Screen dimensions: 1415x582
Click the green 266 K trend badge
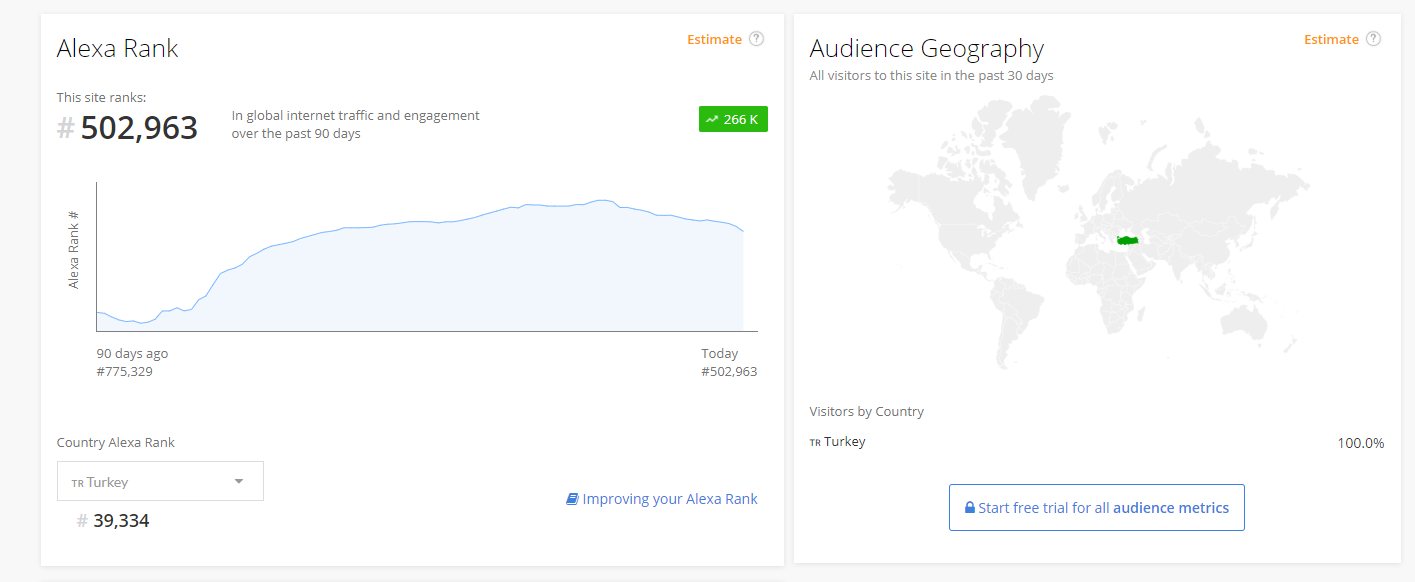point(733,119)
